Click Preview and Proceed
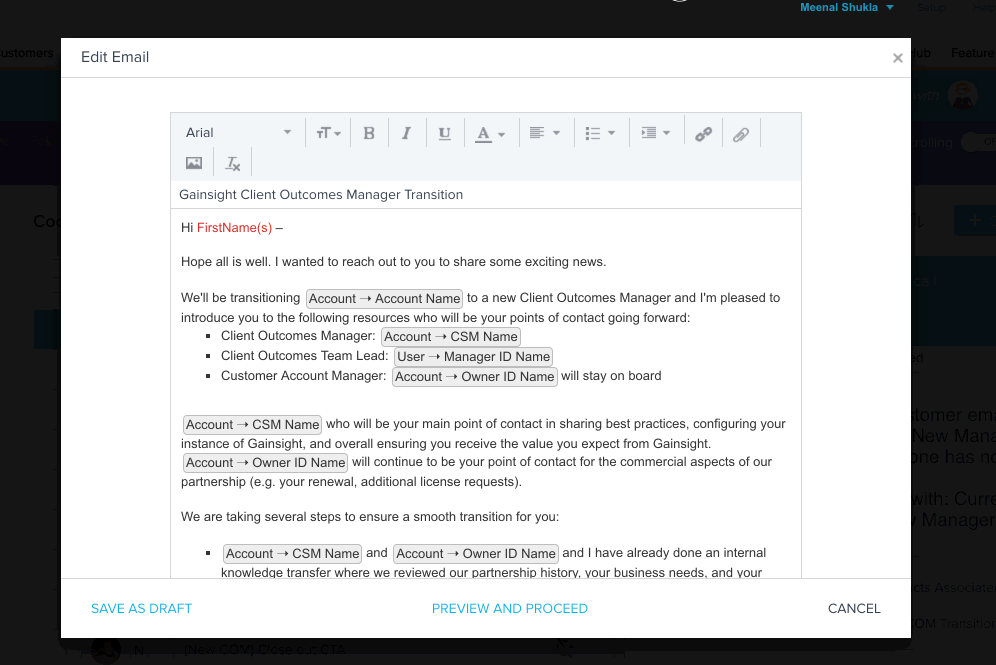The height and width of the screenshot is (665, 996). (509, 608)
